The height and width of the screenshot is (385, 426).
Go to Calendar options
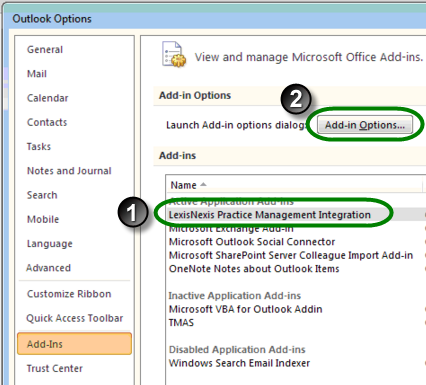coord(47,98)
